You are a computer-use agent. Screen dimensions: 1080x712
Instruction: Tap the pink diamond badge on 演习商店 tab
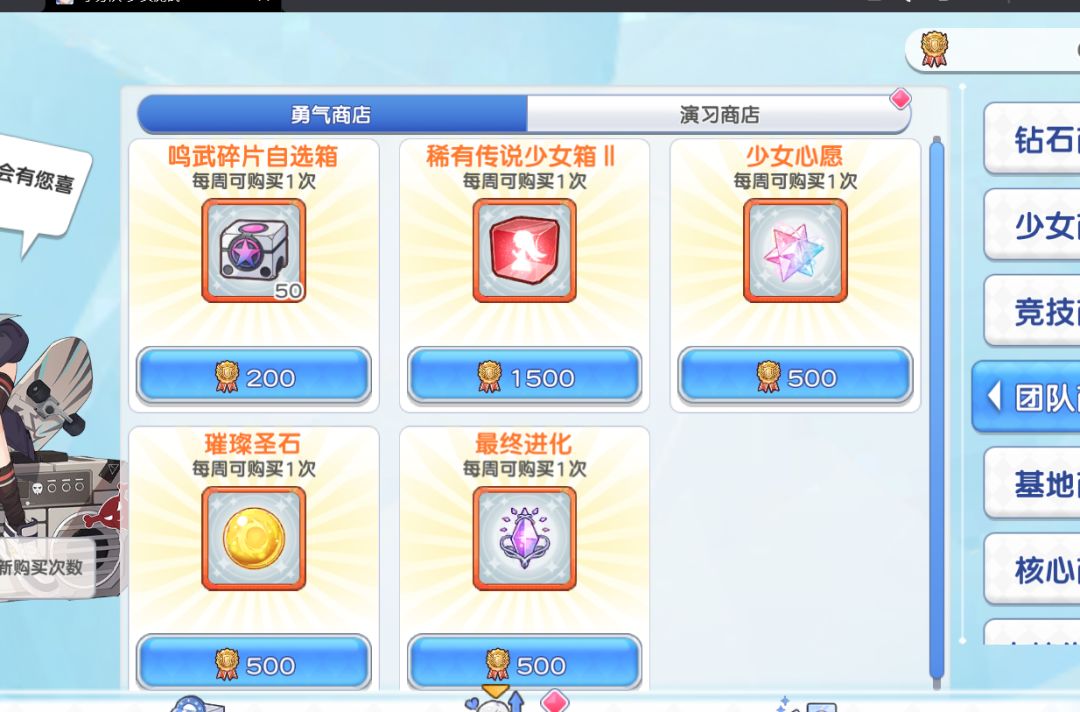(x=900, y=99)
